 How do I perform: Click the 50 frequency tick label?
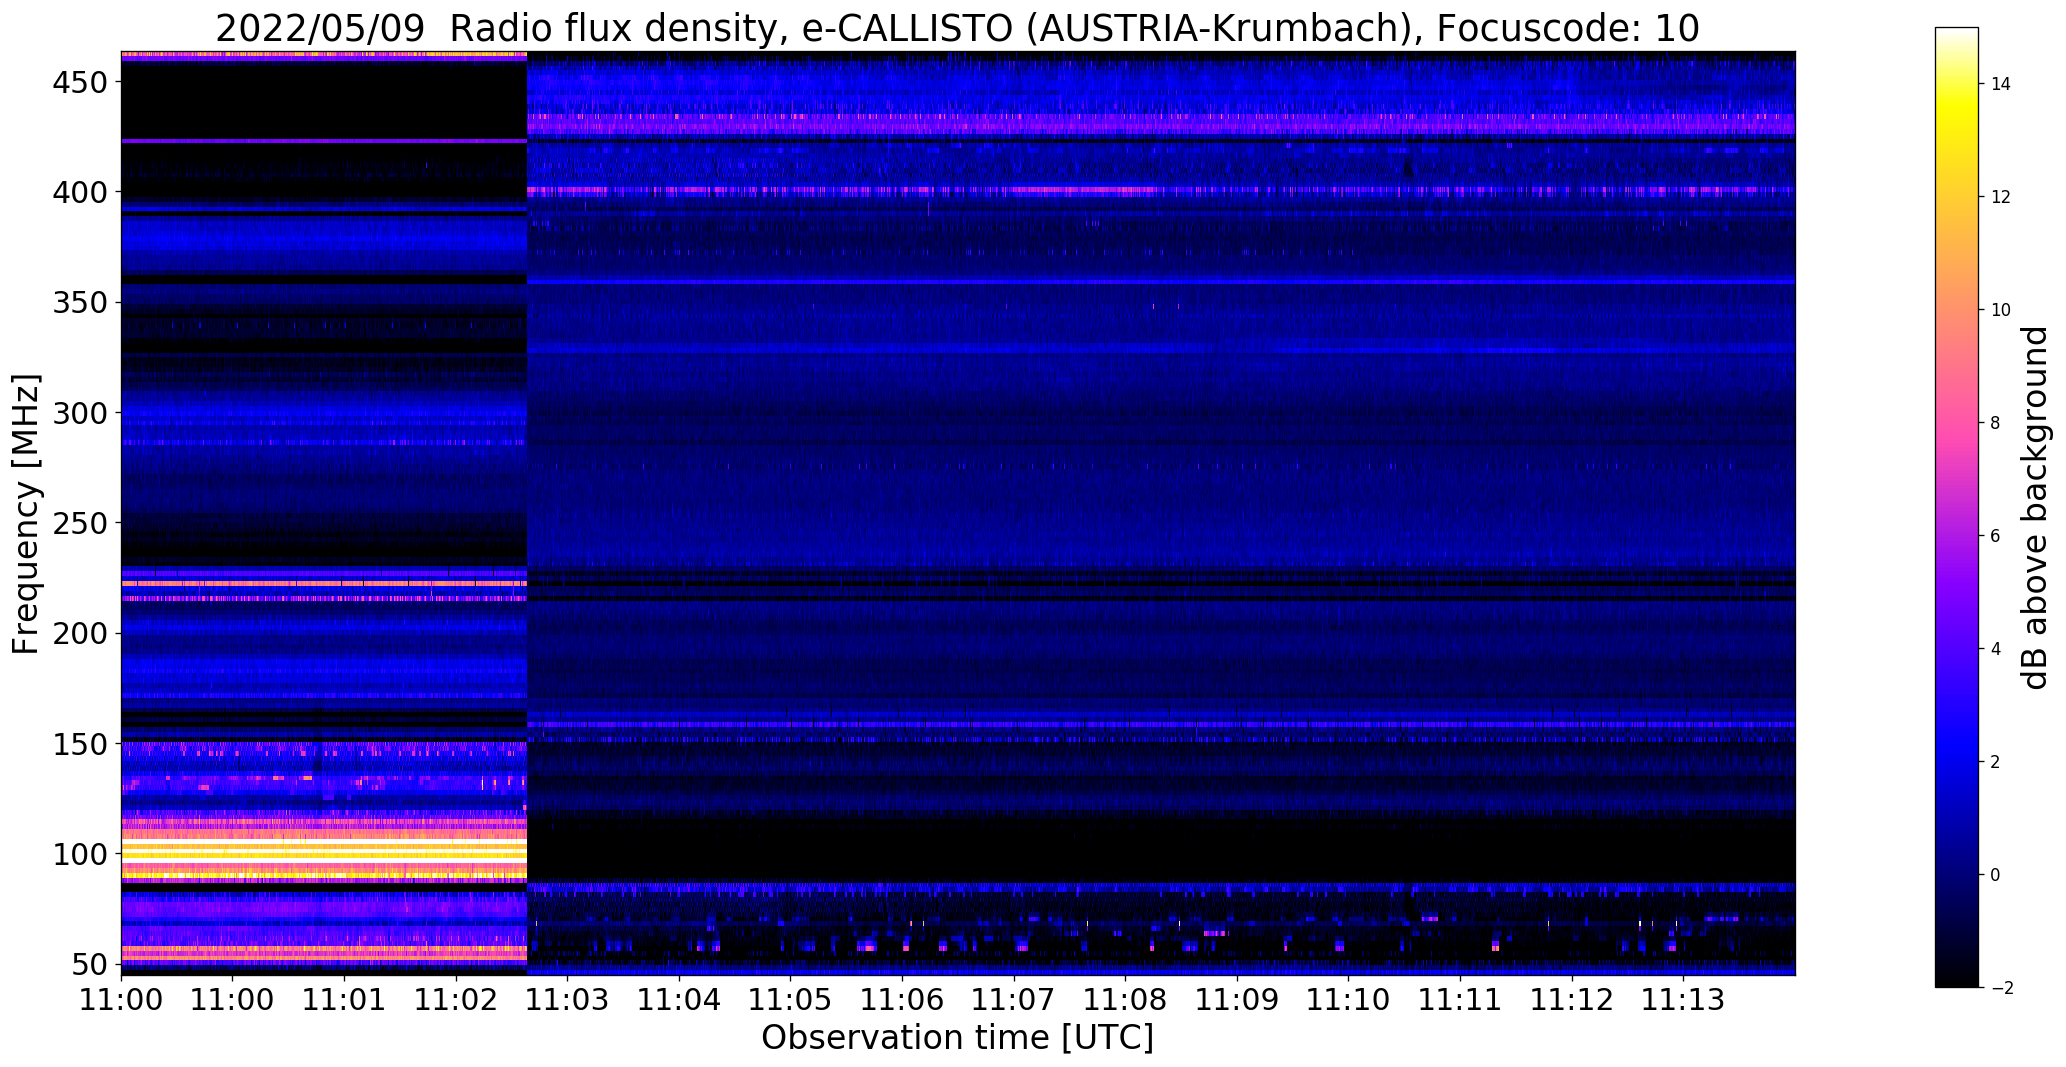[89, 964]
